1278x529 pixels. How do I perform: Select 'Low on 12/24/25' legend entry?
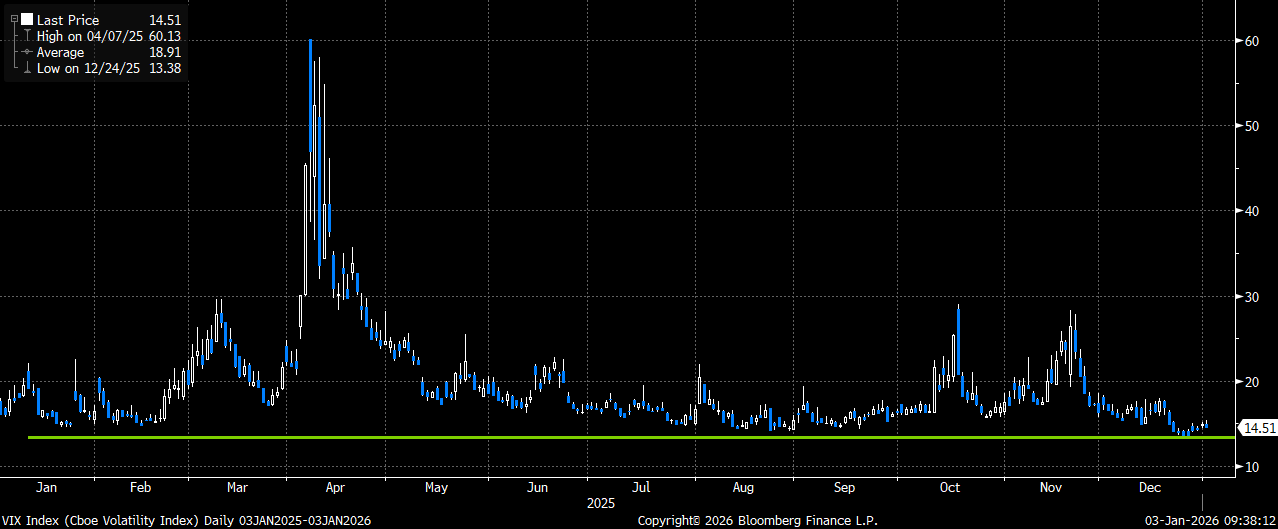[87, 68]
